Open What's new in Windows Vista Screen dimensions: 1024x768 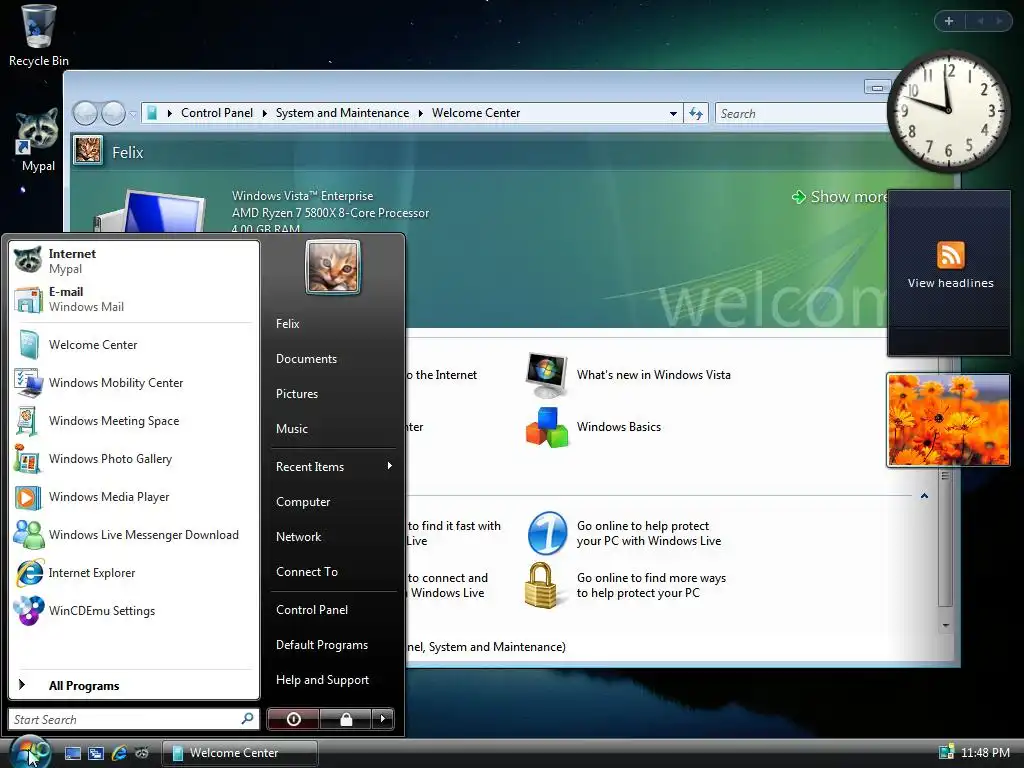[628, 375]
